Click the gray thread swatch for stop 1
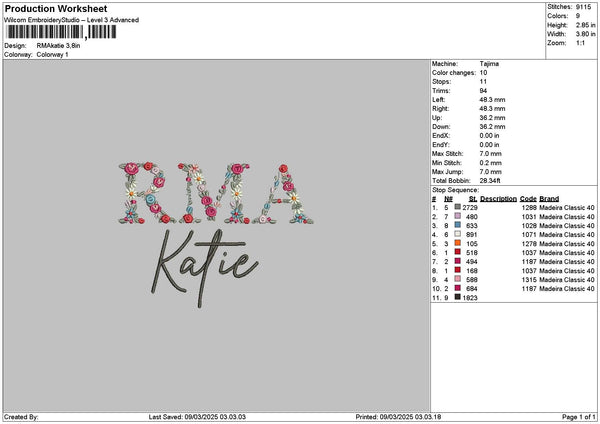Viewport: 600px width, 424px height. coord(457,207)
